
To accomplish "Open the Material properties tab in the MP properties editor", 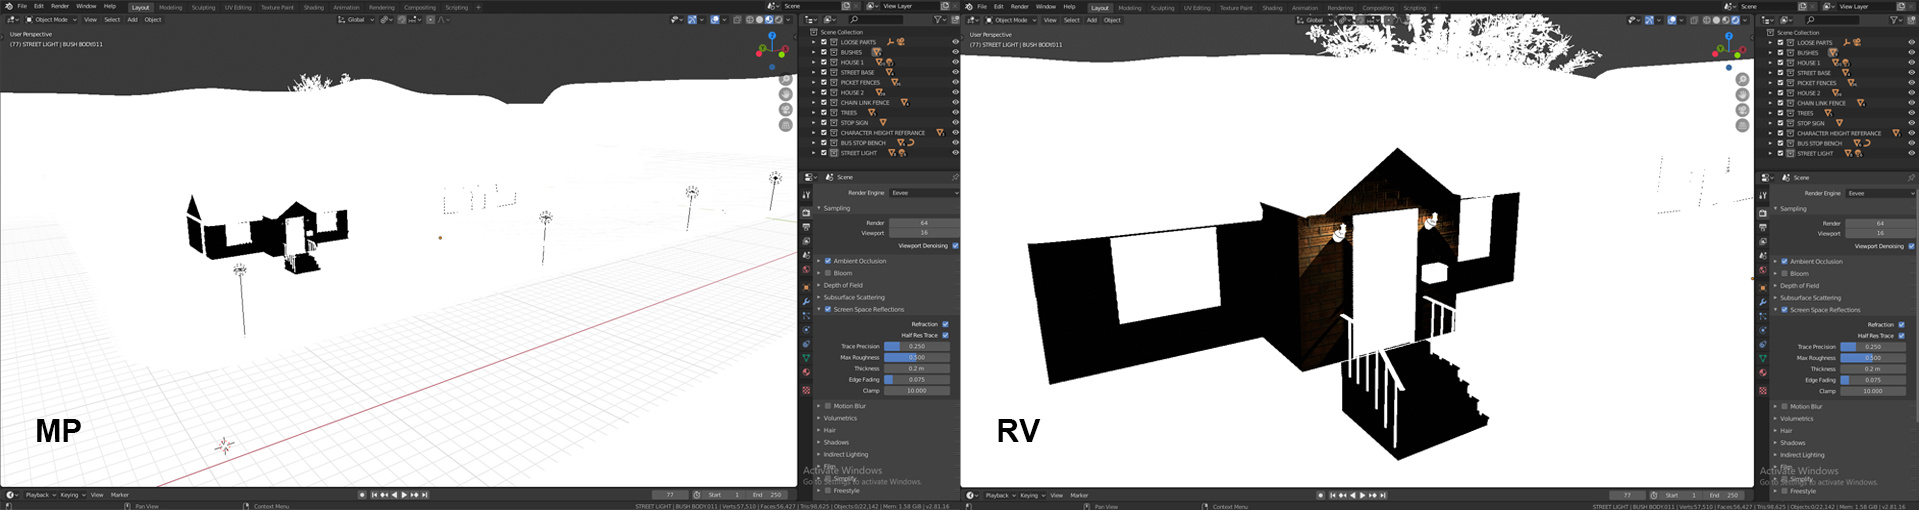I will tap(806, 372).
